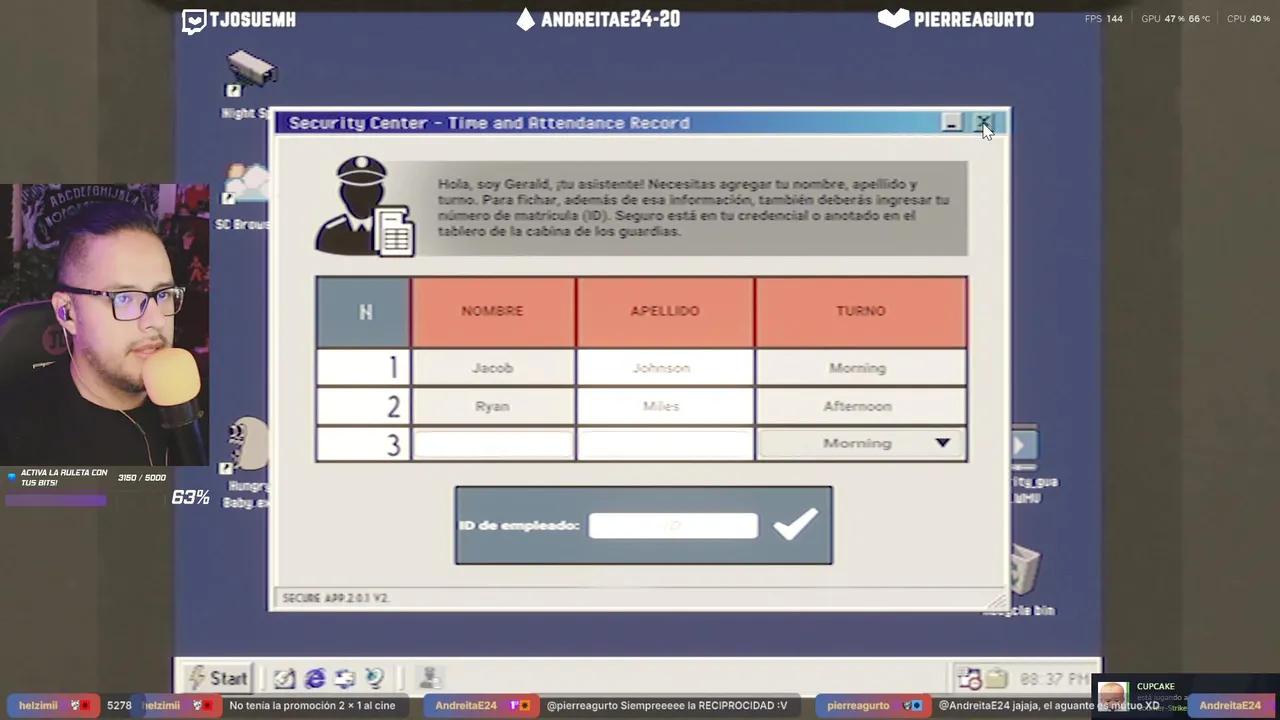The width and height of the screenshot is (1280, 720).
Task: Click the FPS 144 performance readout
Action: coord(1104,19)
